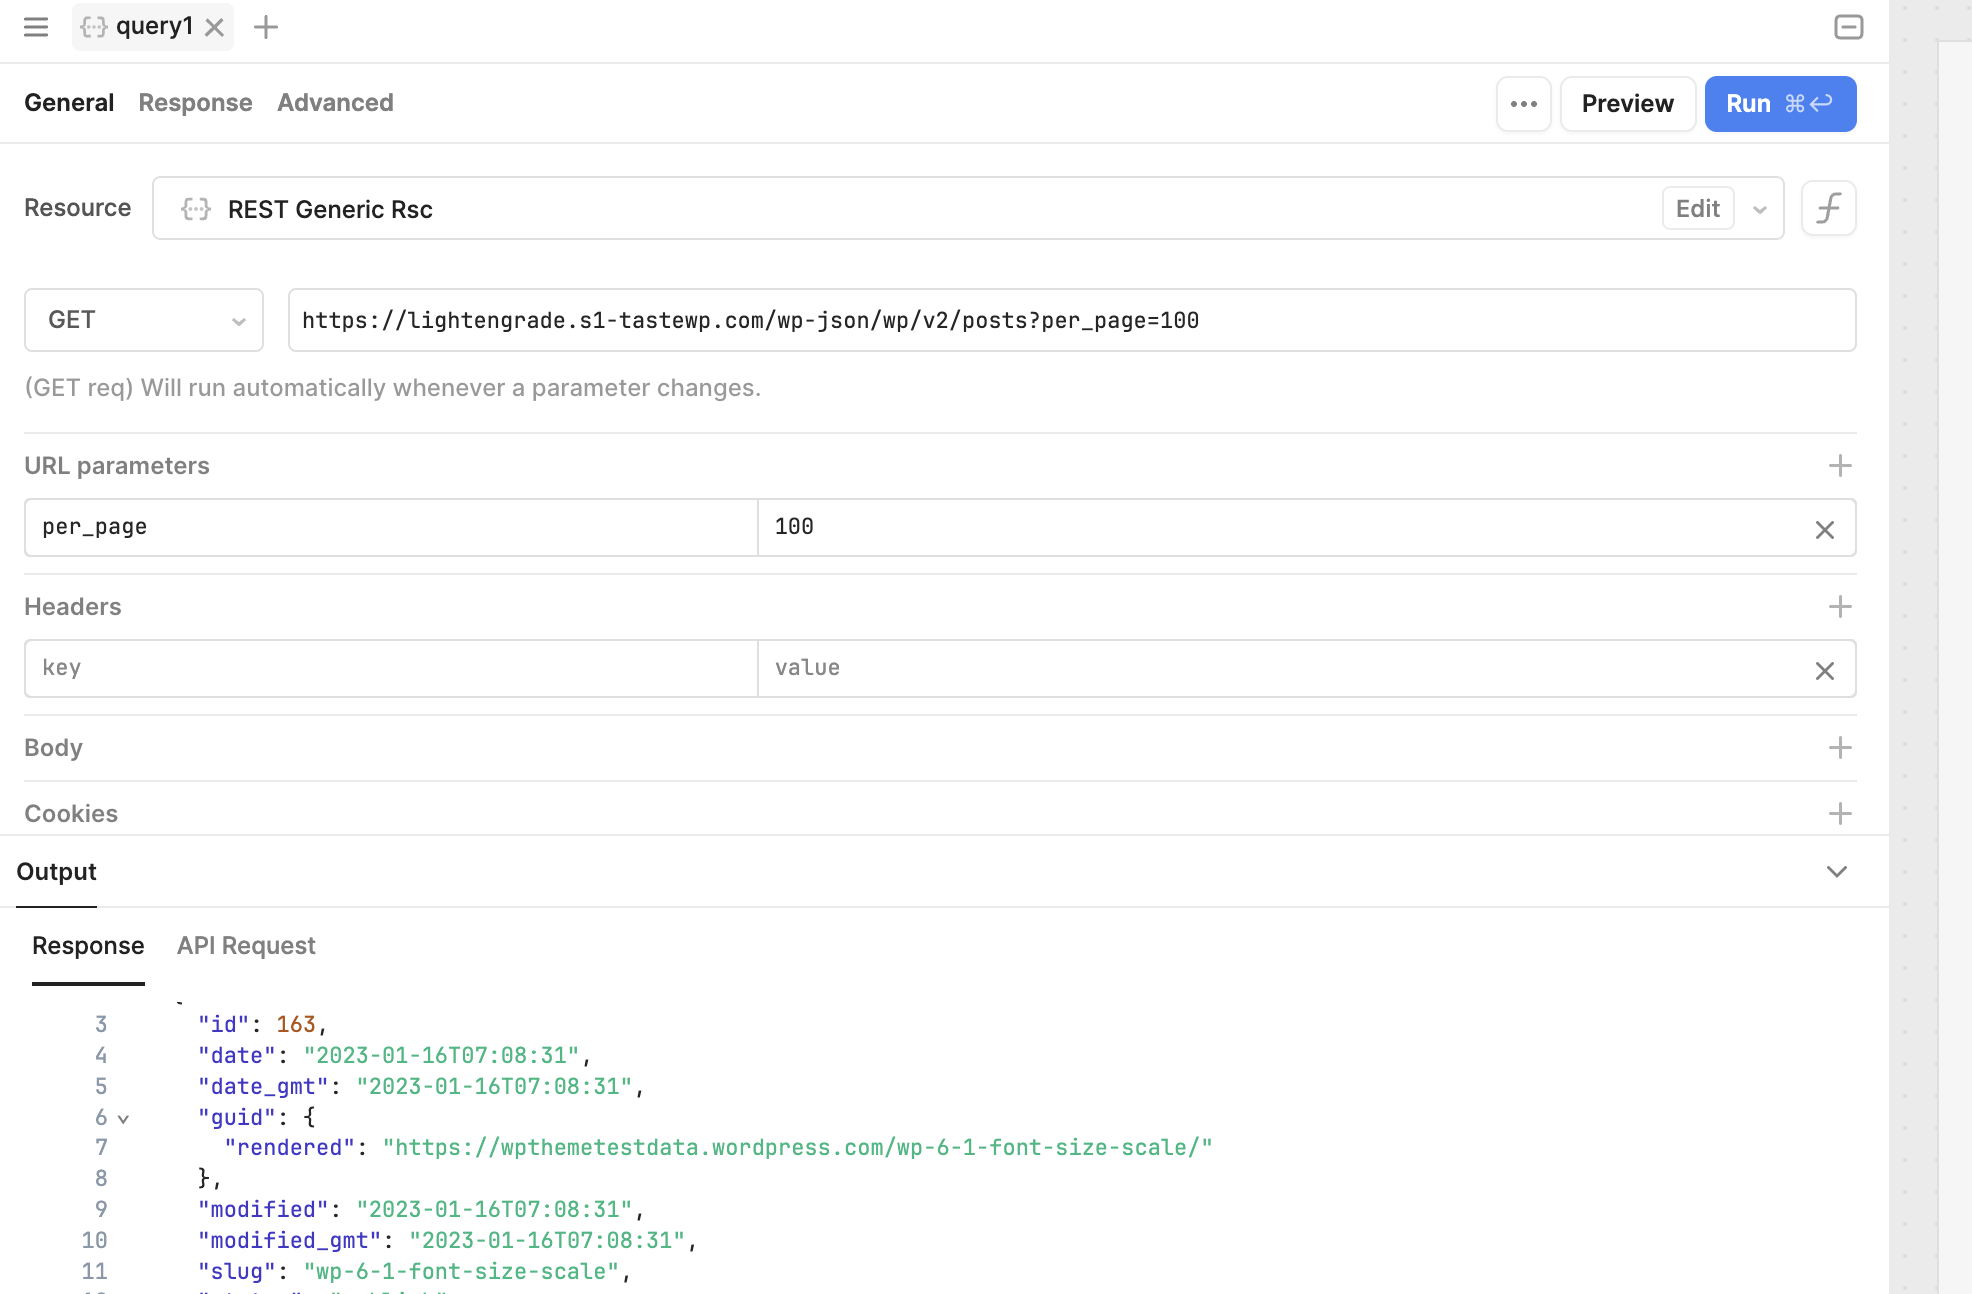Expand the Cookies section
Image resolution: width=1972 pixels, height=1294 pixels.
point(1839,814)
